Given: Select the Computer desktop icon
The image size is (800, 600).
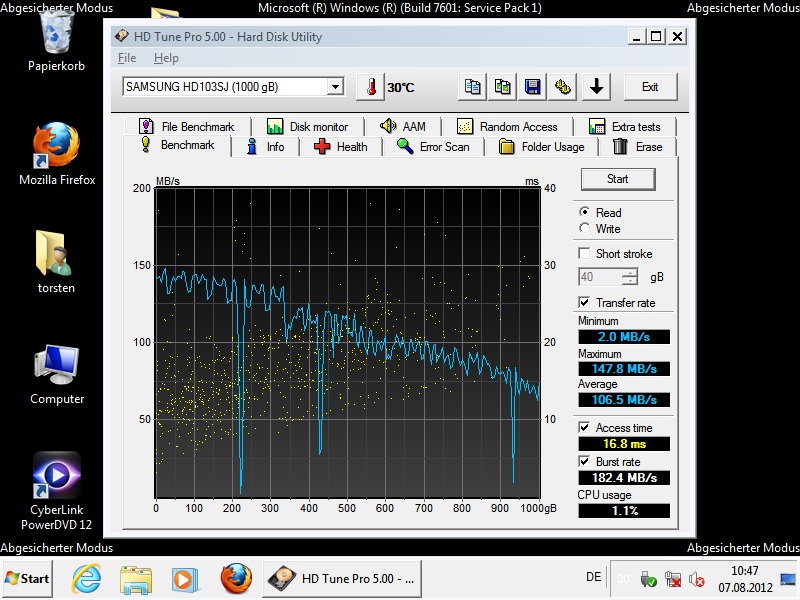Looking at the screenshot, I should click(57, 375).
